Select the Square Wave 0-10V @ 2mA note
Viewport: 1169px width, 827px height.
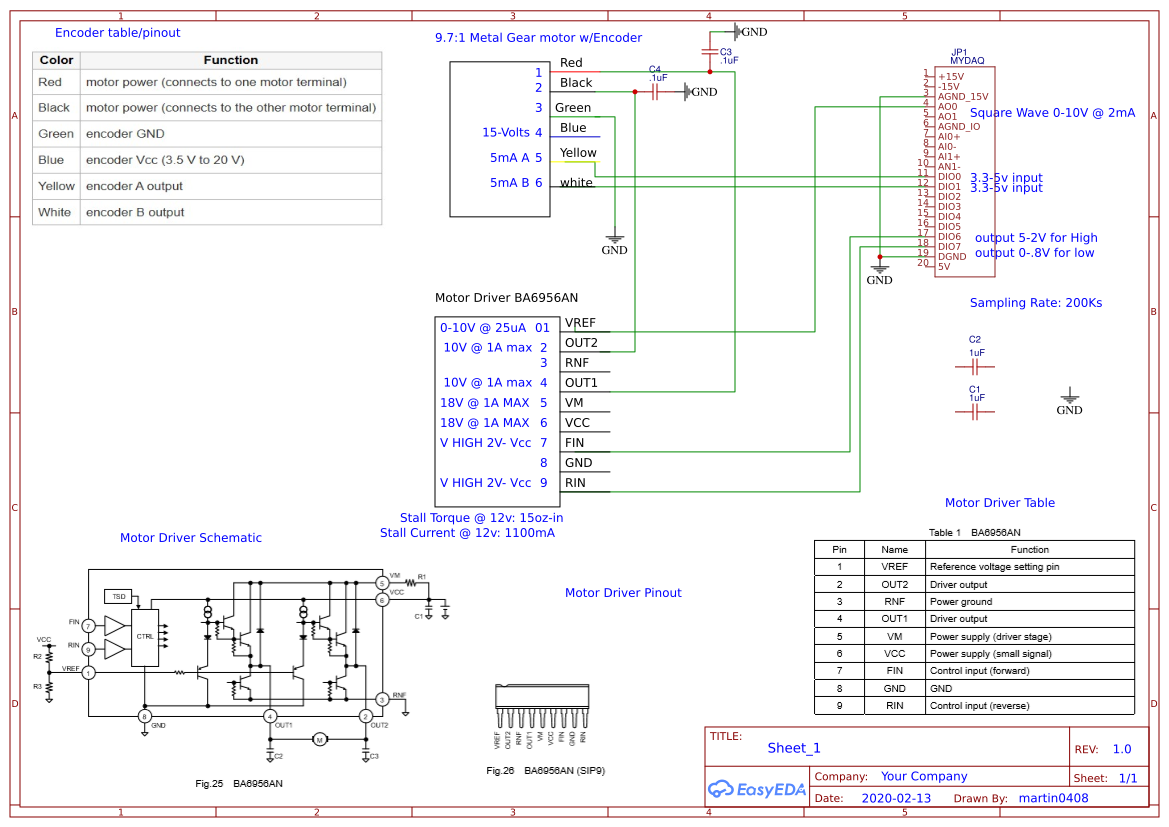point(1052,113)
